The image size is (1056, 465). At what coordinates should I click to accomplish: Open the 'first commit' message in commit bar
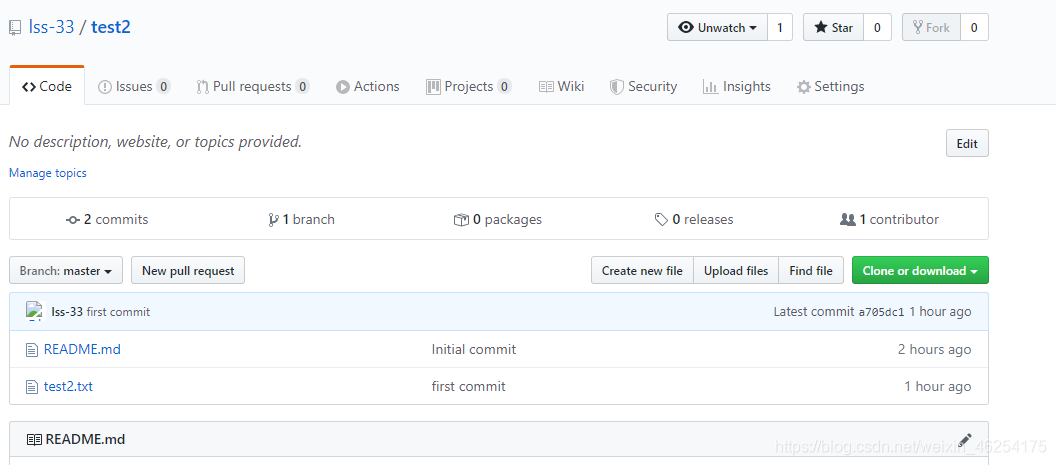pos(119,312)
